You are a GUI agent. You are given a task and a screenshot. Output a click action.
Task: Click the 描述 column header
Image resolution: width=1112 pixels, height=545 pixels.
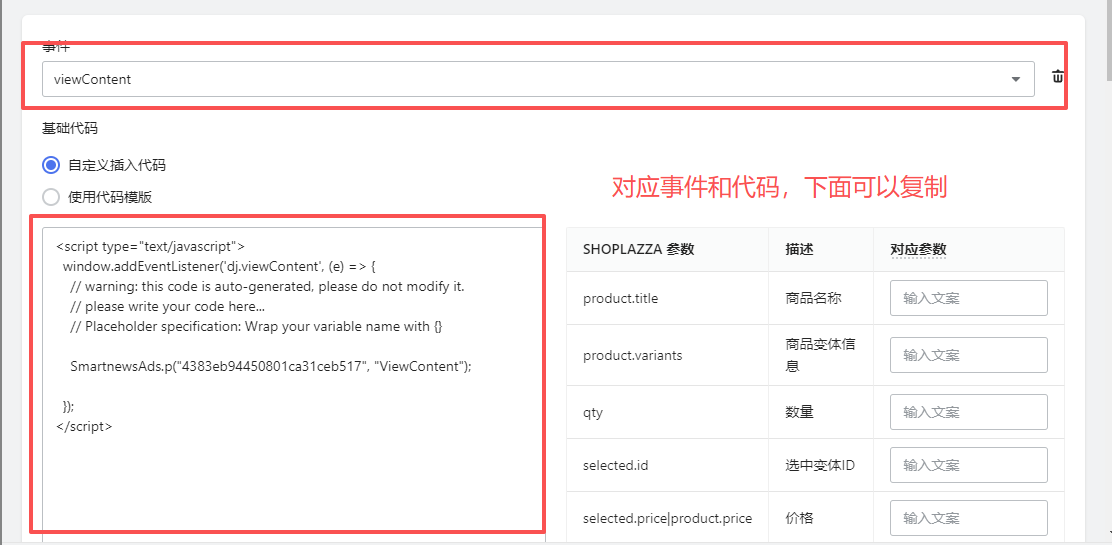799,250
